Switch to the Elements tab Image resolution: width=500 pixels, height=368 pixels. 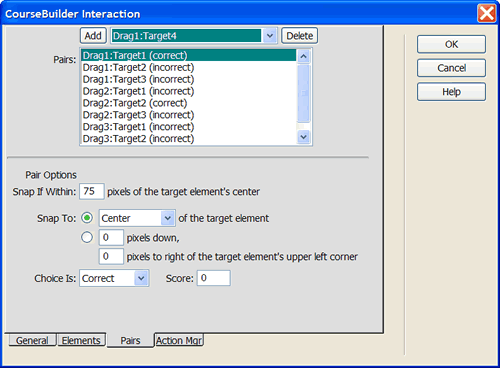81,340
